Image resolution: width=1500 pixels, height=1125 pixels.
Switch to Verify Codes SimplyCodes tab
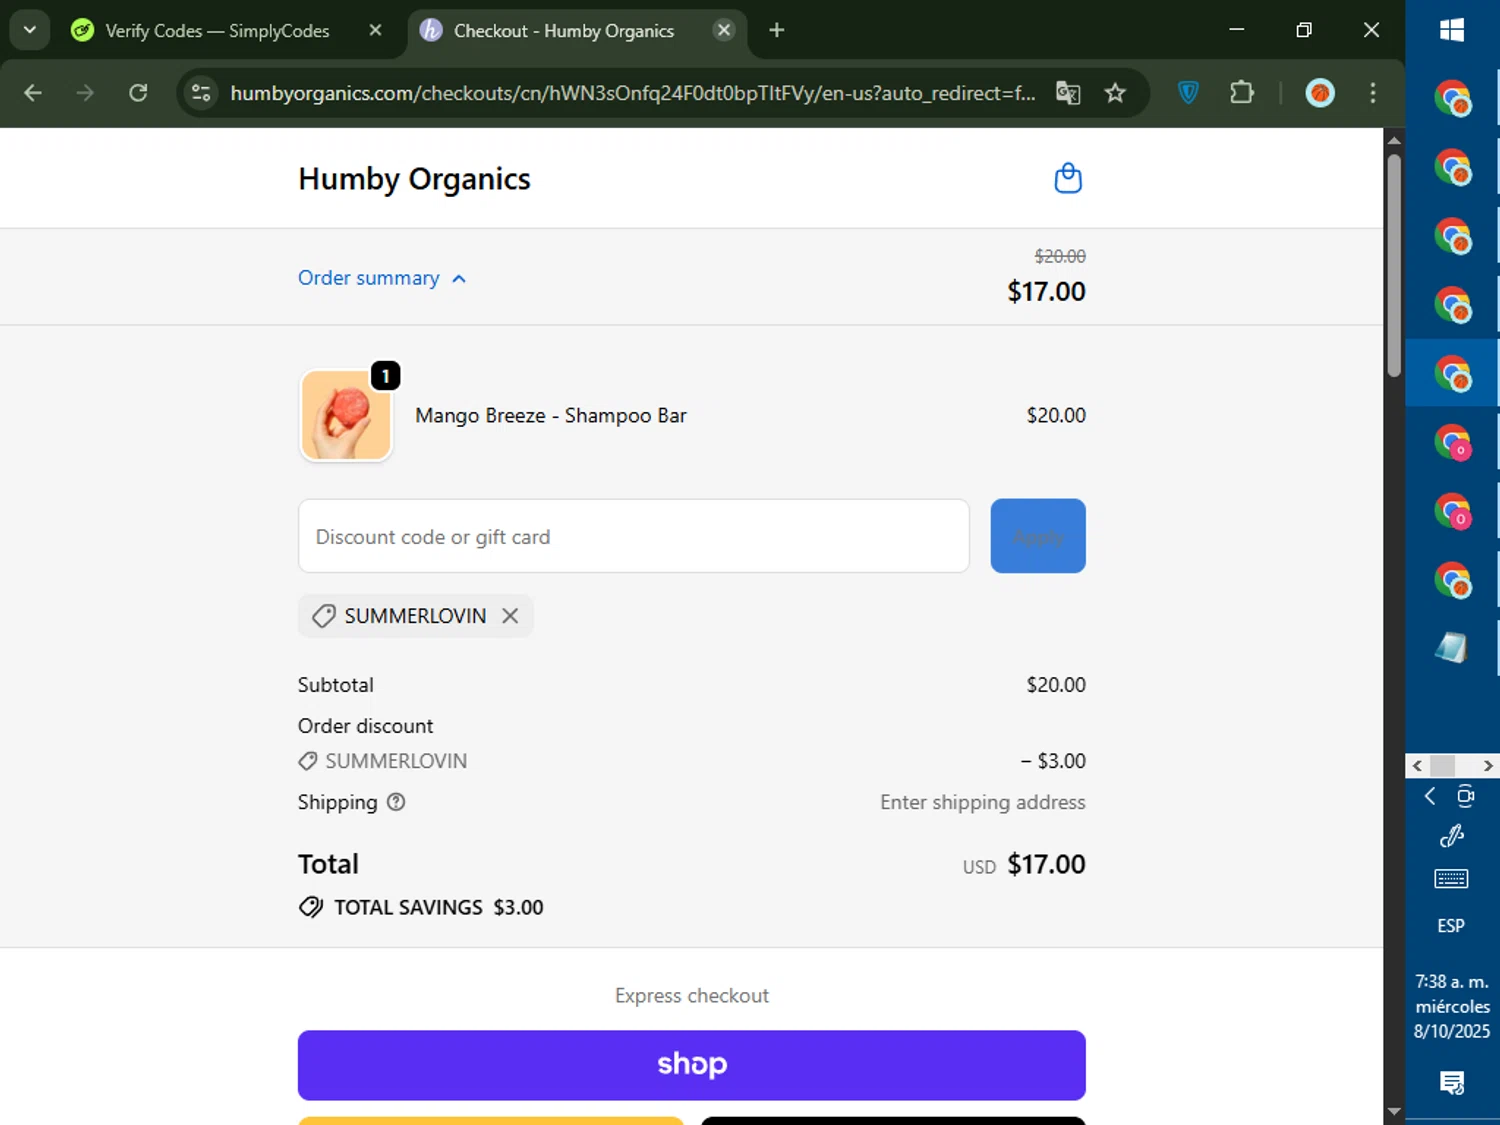[216, 31]
